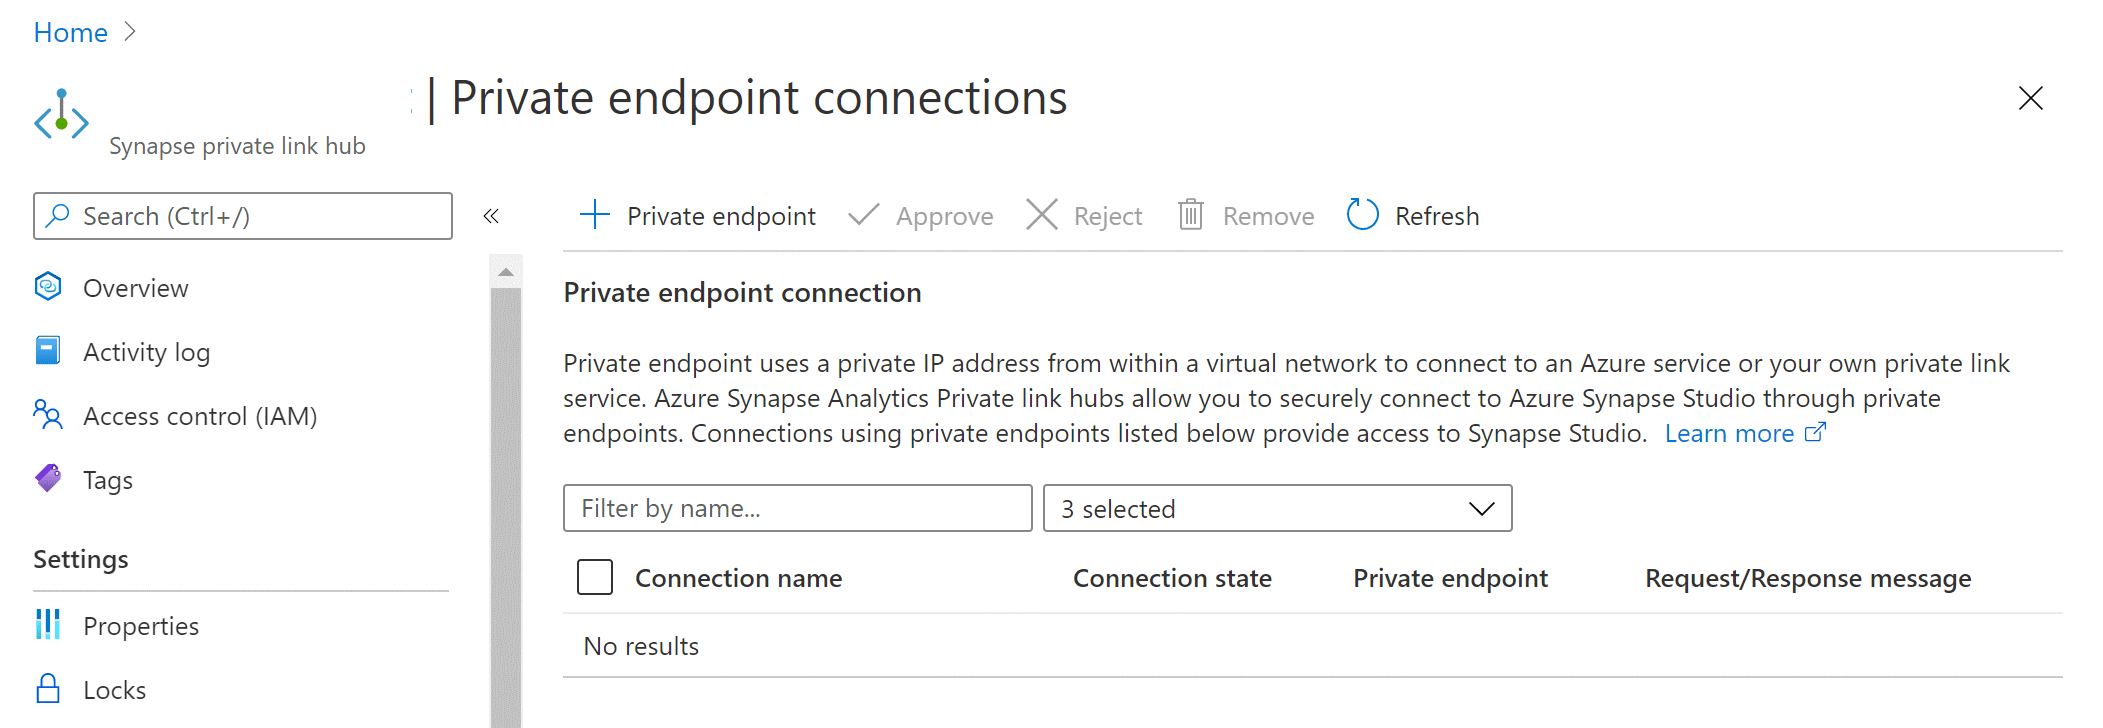
Task: Select Access control (IAM) menu item
Action: [x=200, y=416]
